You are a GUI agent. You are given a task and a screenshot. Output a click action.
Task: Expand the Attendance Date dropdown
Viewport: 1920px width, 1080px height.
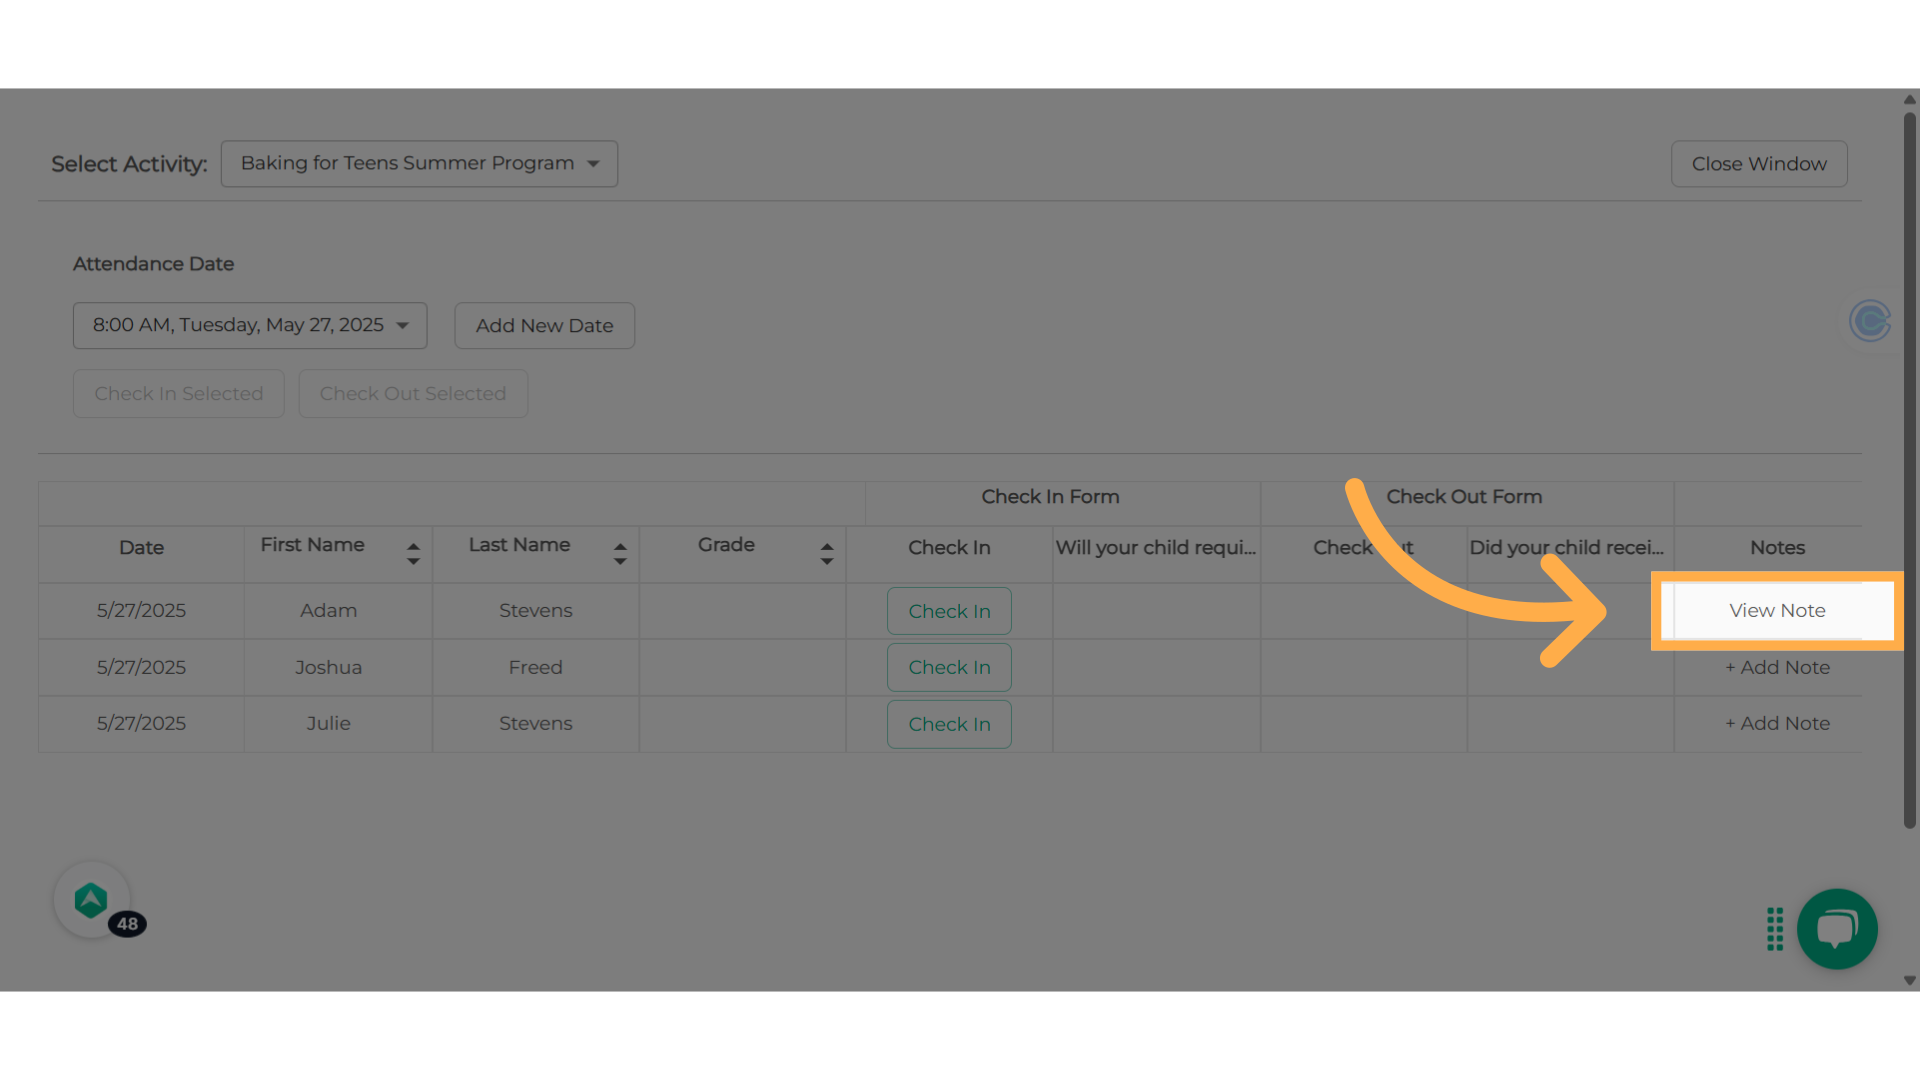(249, 326)
